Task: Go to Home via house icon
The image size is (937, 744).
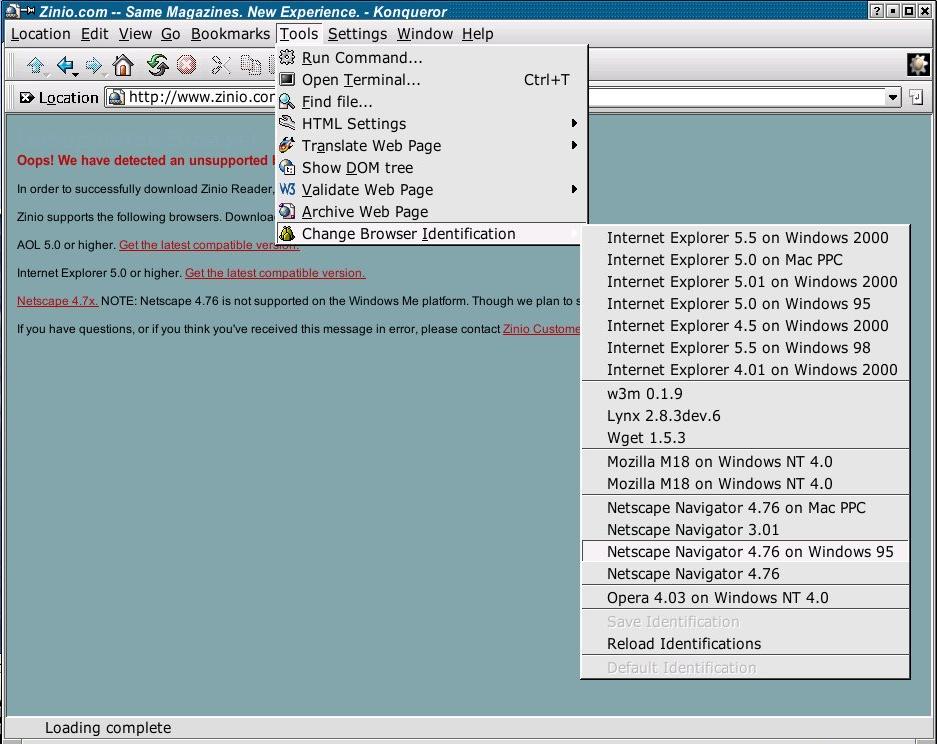Action: pyautogui.click(x=123, y=66)
